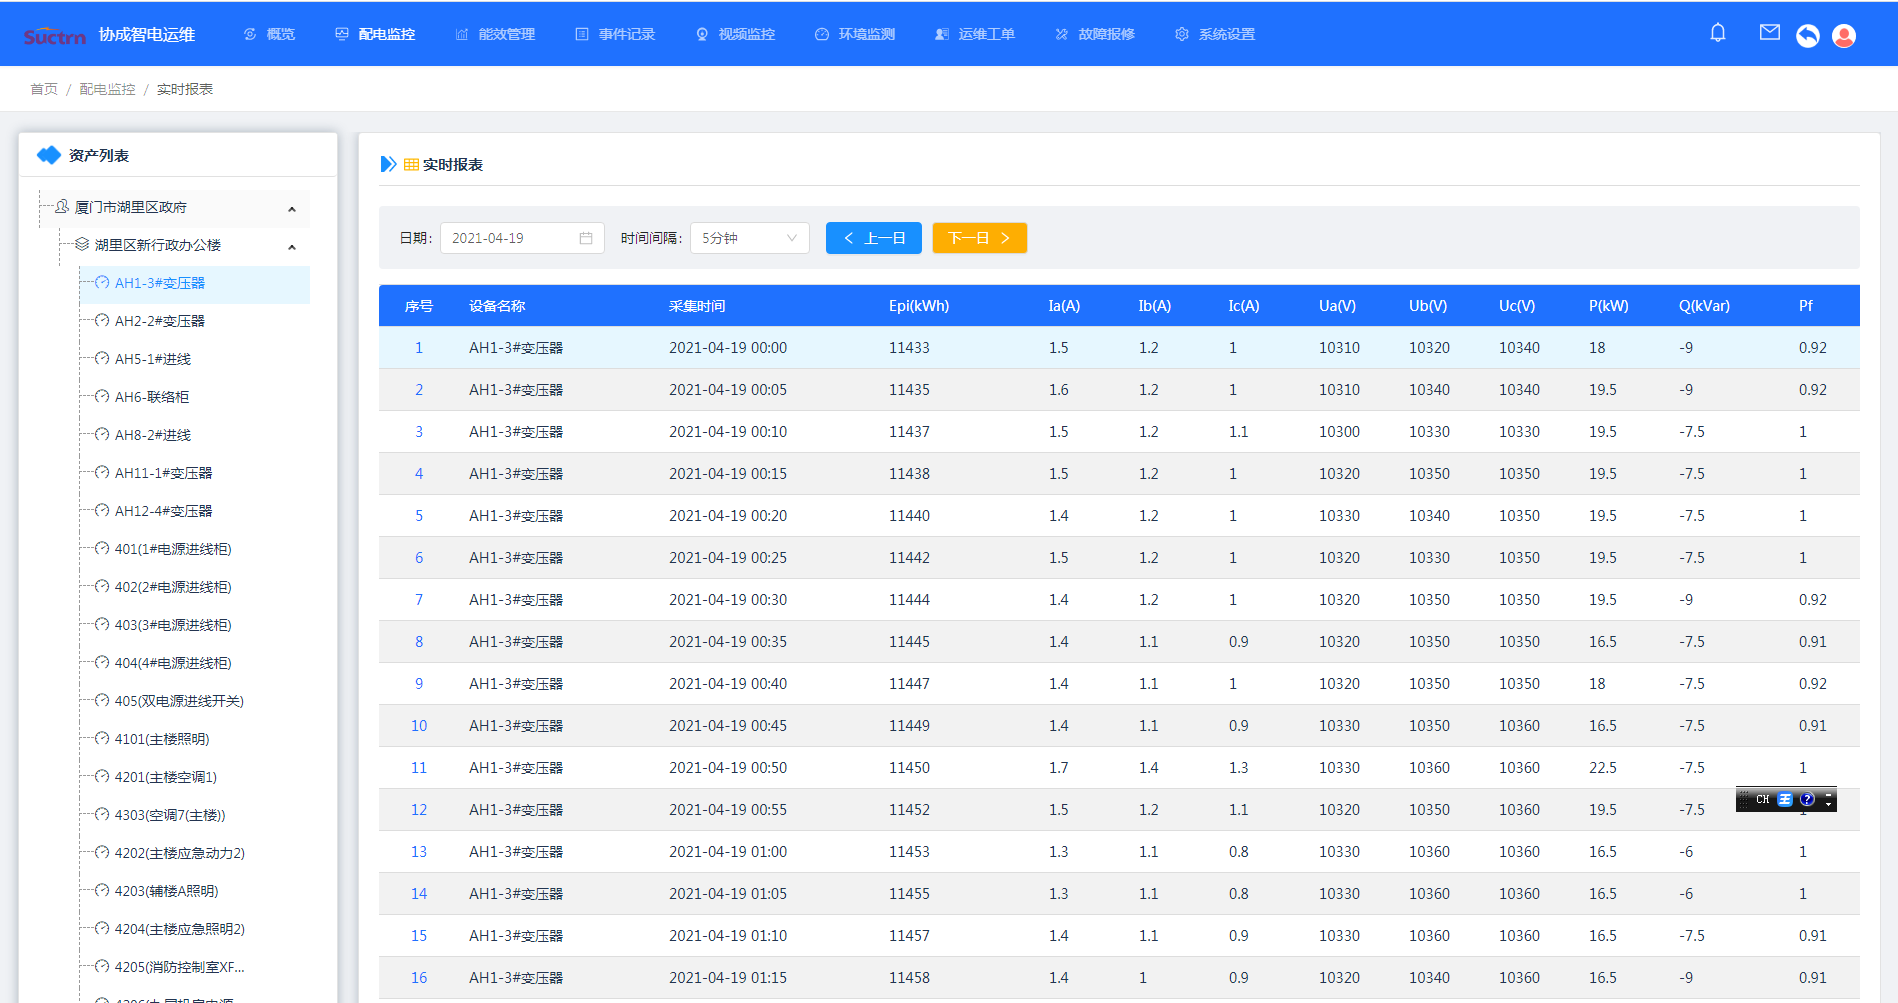This screenshot has width=1898, height=1003.
Task: Click the calendar icon in date field
Action: (586, 238)
